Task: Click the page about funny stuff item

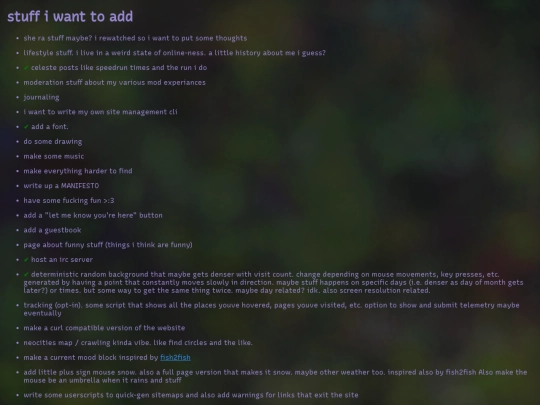Action: click(x=108, y=245)
